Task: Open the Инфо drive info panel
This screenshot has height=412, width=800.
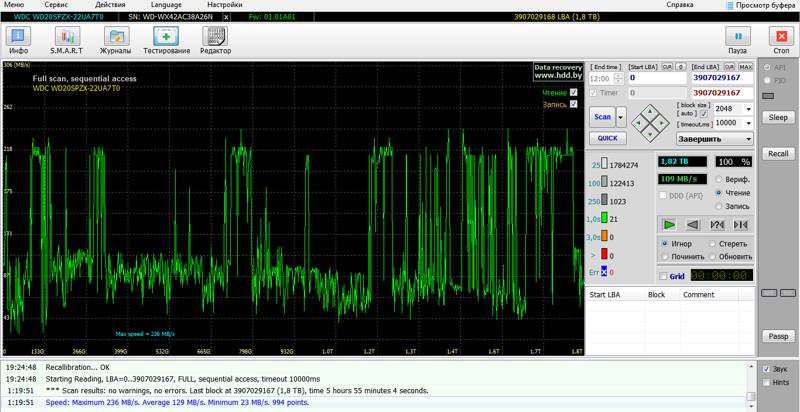Action: click(x=18, y=40)
